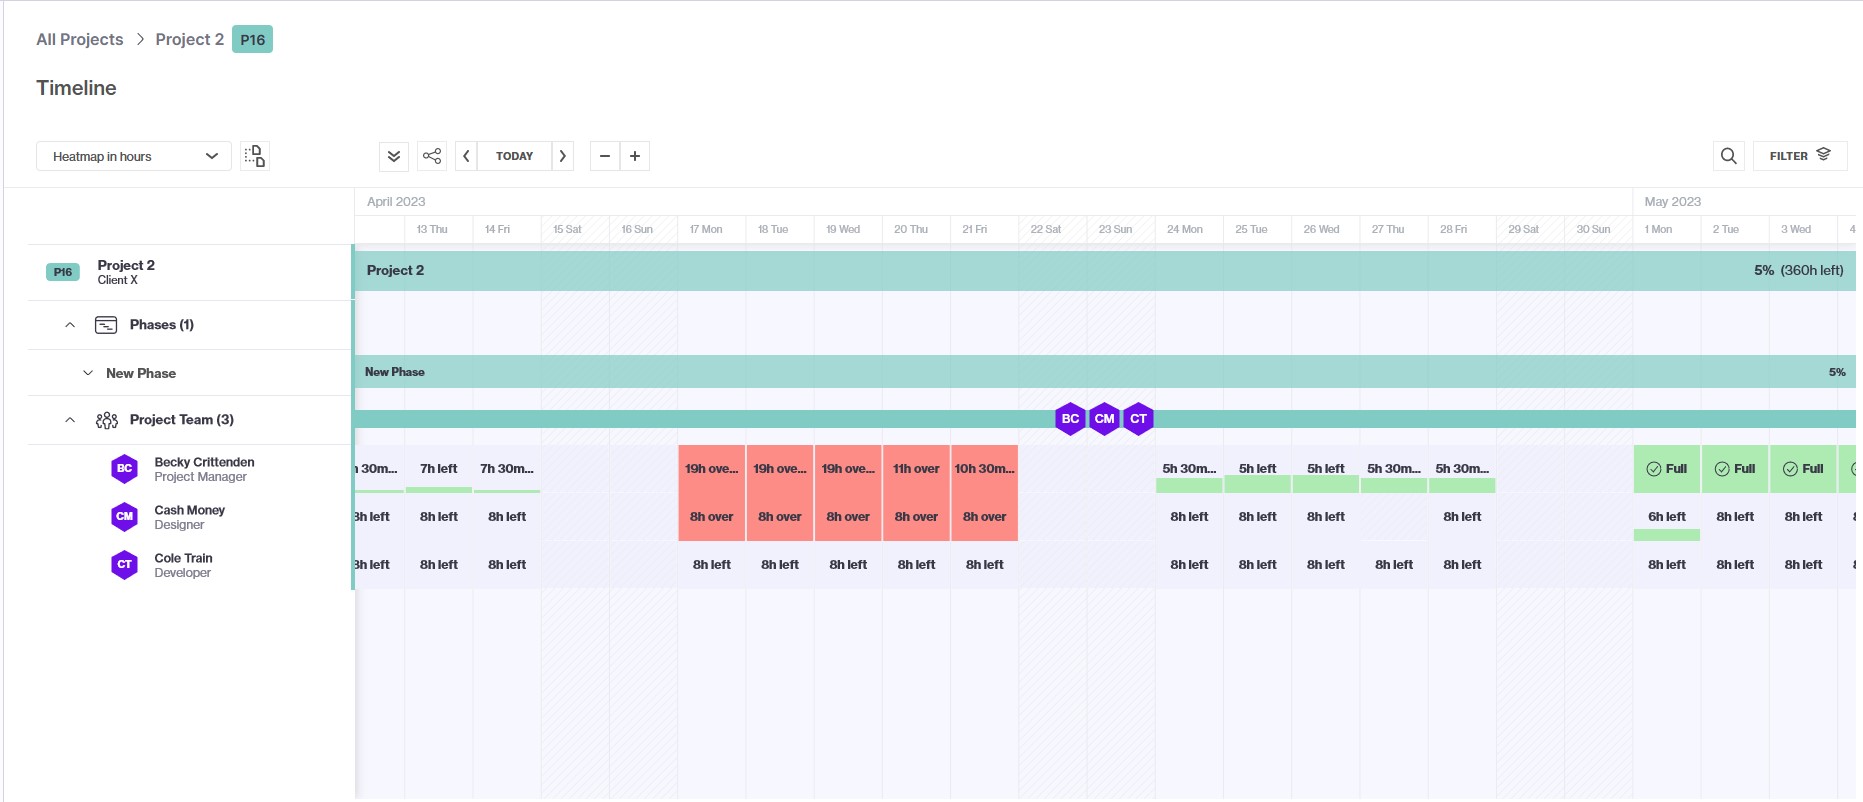Click the share timeline icon
Viewport: 1863px width, 802px height.
pyautogui.click(x=432, y=156)
